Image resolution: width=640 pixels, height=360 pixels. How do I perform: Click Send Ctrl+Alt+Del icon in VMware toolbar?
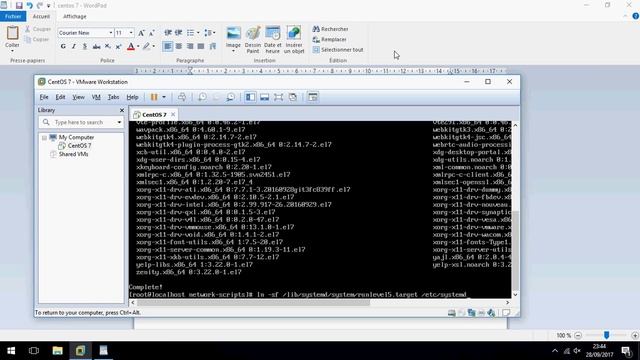click(182, 97)
